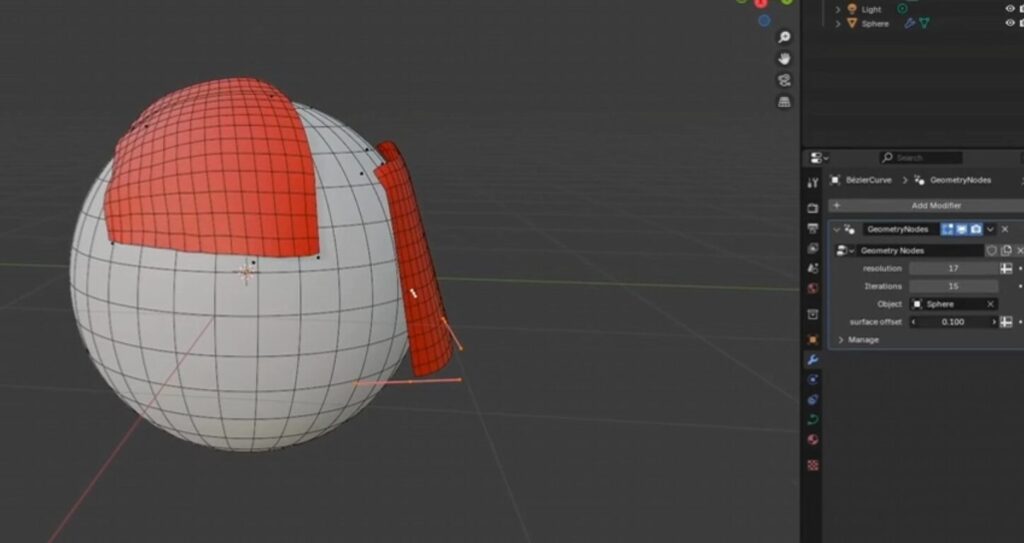This screenshot has height=543, width=1024.
Task: Open the Collection properties tab
Action: point(813,314)
